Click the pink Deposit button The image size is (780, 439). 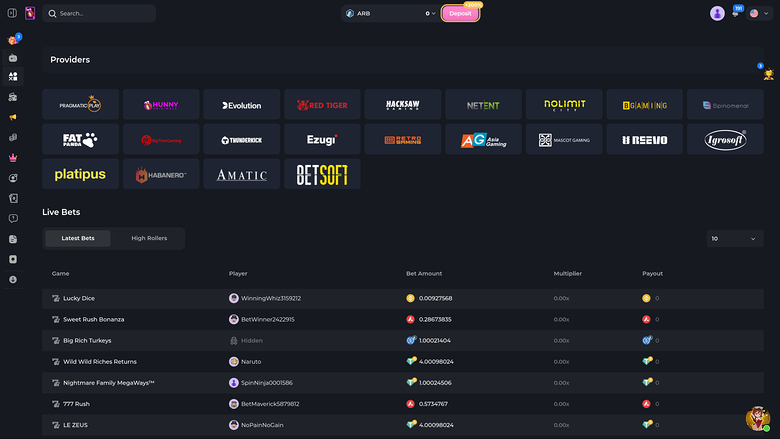460,13
